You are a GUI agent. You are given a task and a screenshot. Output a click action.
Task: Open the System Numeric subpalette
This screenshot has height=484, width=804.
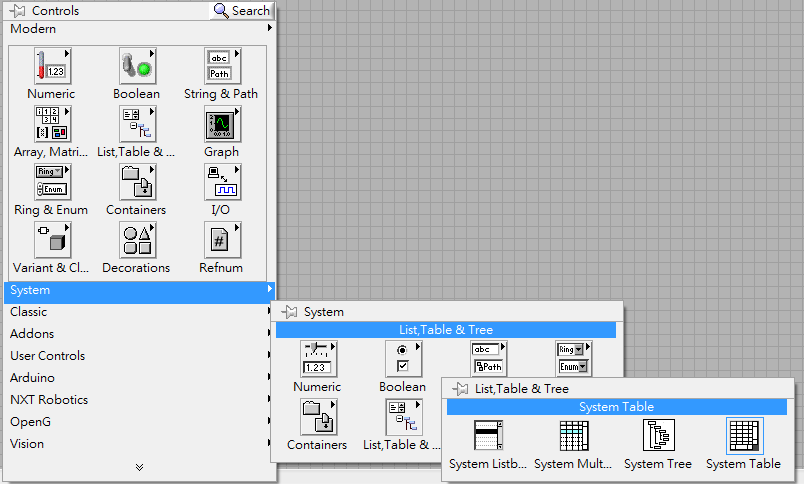[318, 359]
